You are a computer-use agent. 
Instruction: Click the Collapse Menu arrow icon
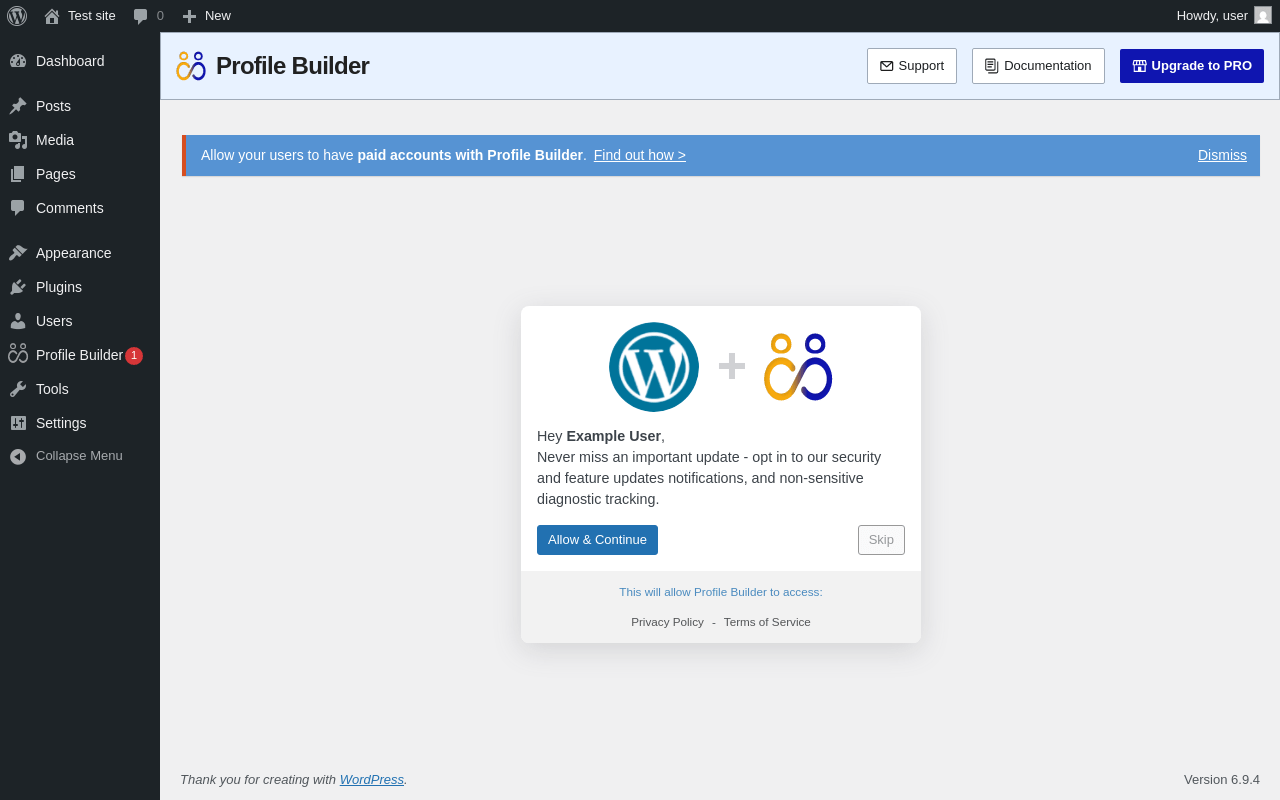[x=18, y=456]
